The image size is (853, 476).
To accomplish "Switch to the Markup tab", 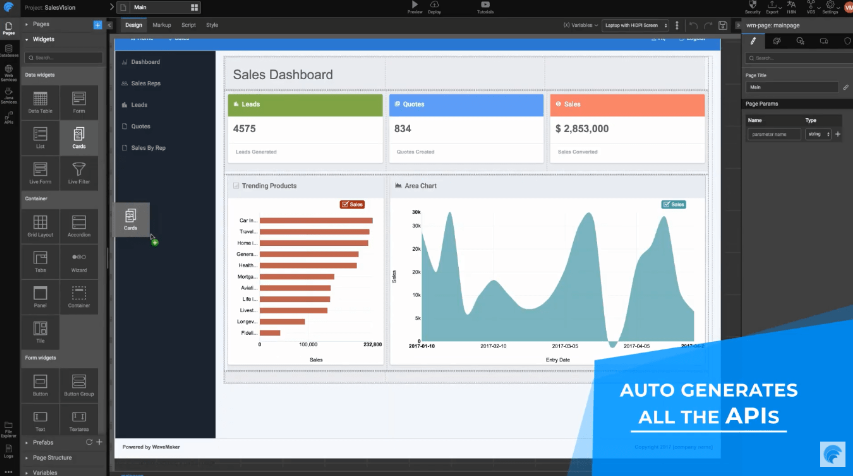I will (x=162, y=25).
